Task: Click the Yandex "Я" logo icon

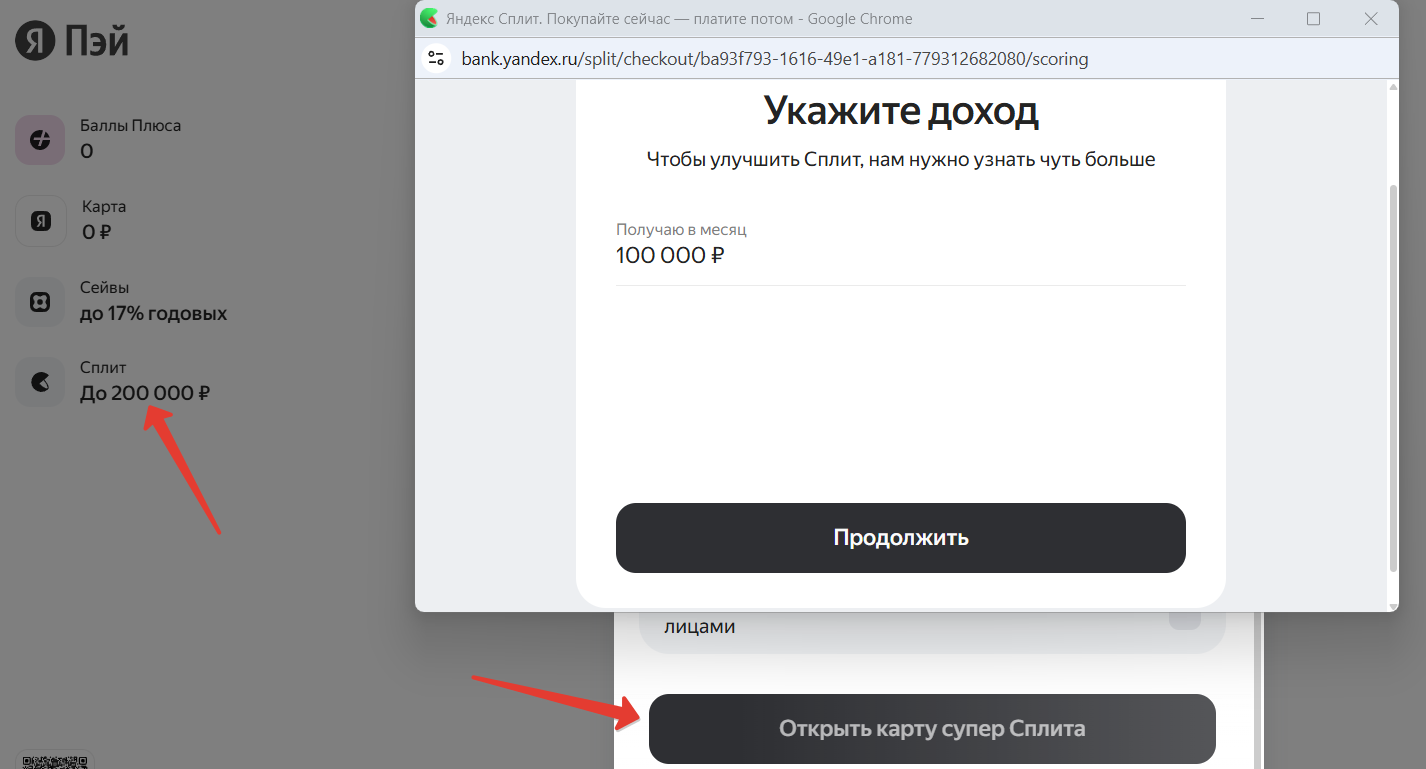Action: click(x=33, y=42)
